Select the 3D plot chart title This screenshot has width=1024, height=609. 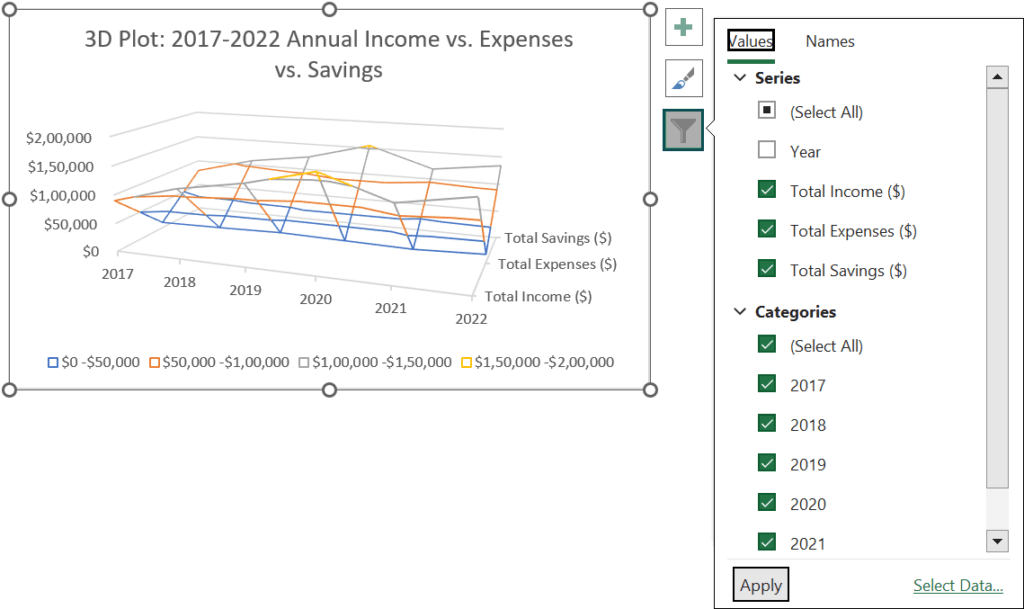[x=328, y=55]
